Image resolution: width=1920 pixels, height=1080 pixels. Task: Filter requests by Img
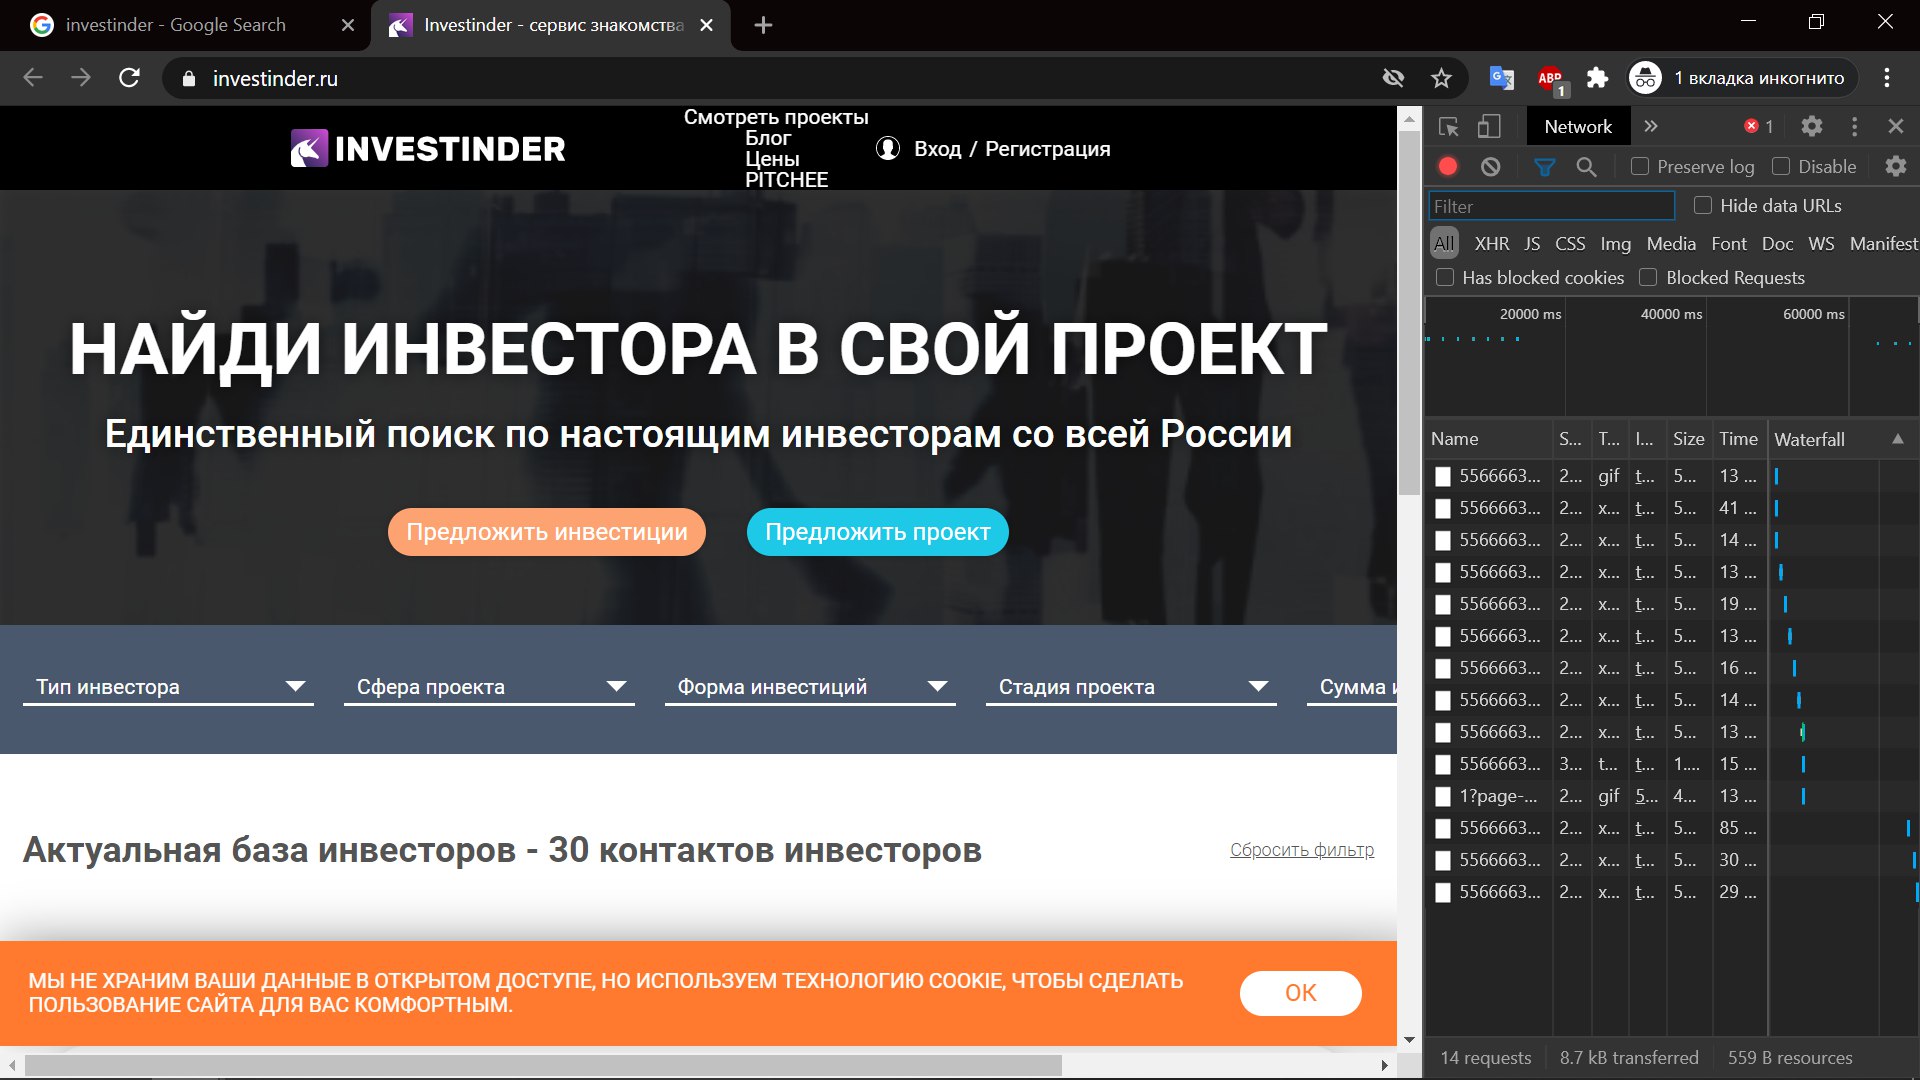(1615, 244)
